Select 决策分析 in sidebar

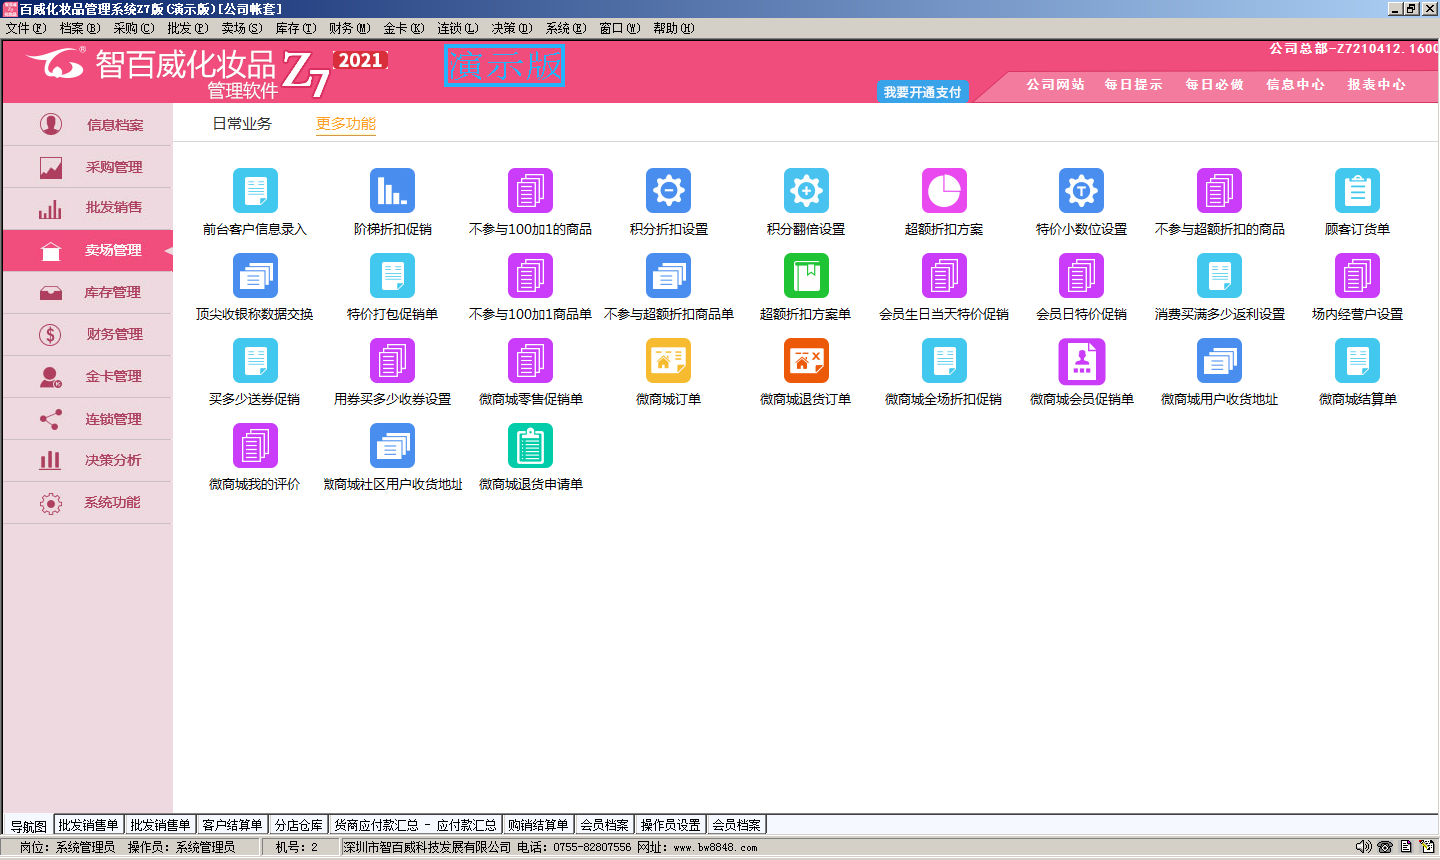pyautogui.click(x=88, y=460)
